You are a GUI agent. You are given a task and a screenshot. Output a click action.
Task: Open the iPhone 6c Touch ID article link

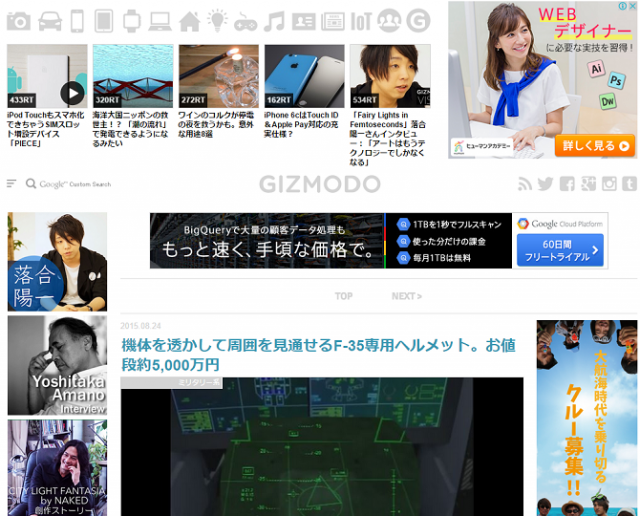(x=301, y=125)
